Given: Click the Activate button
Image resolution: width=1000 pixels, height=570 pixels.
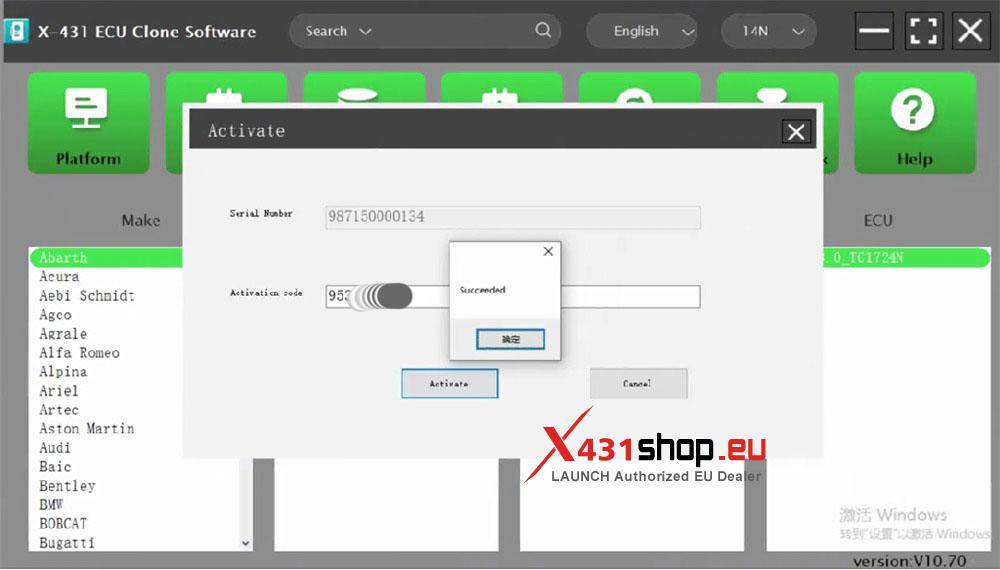Looking at the screenshot, I should [x=450, y=383].
